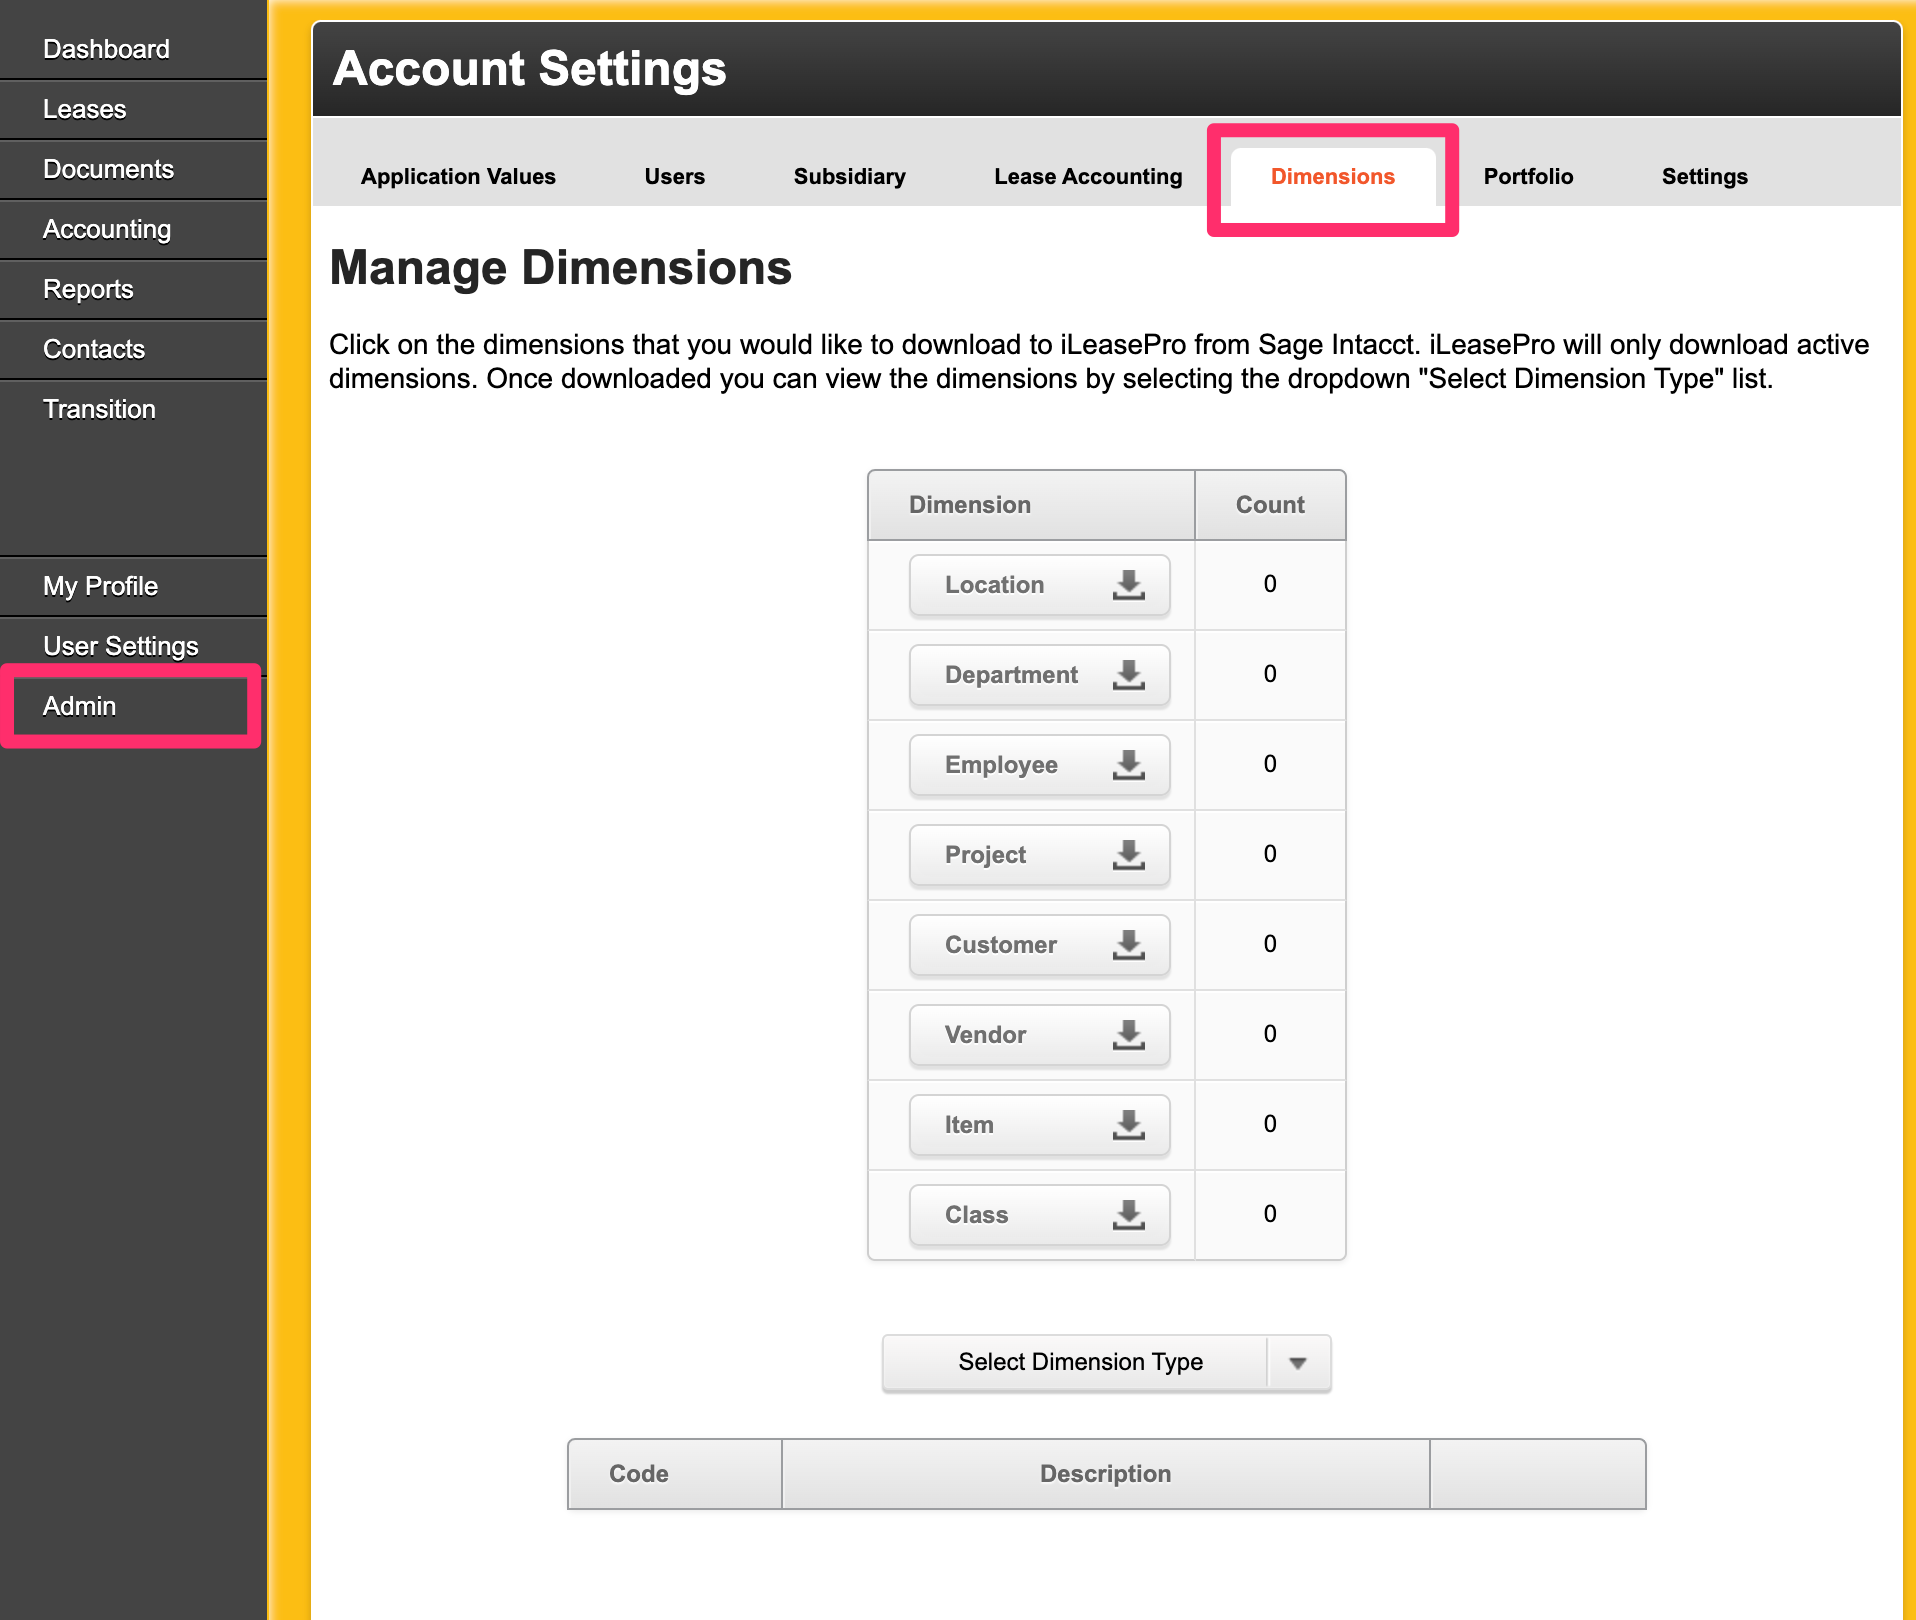
Task: Open Leases in the sidebar
Action: (x=85, y=109)
